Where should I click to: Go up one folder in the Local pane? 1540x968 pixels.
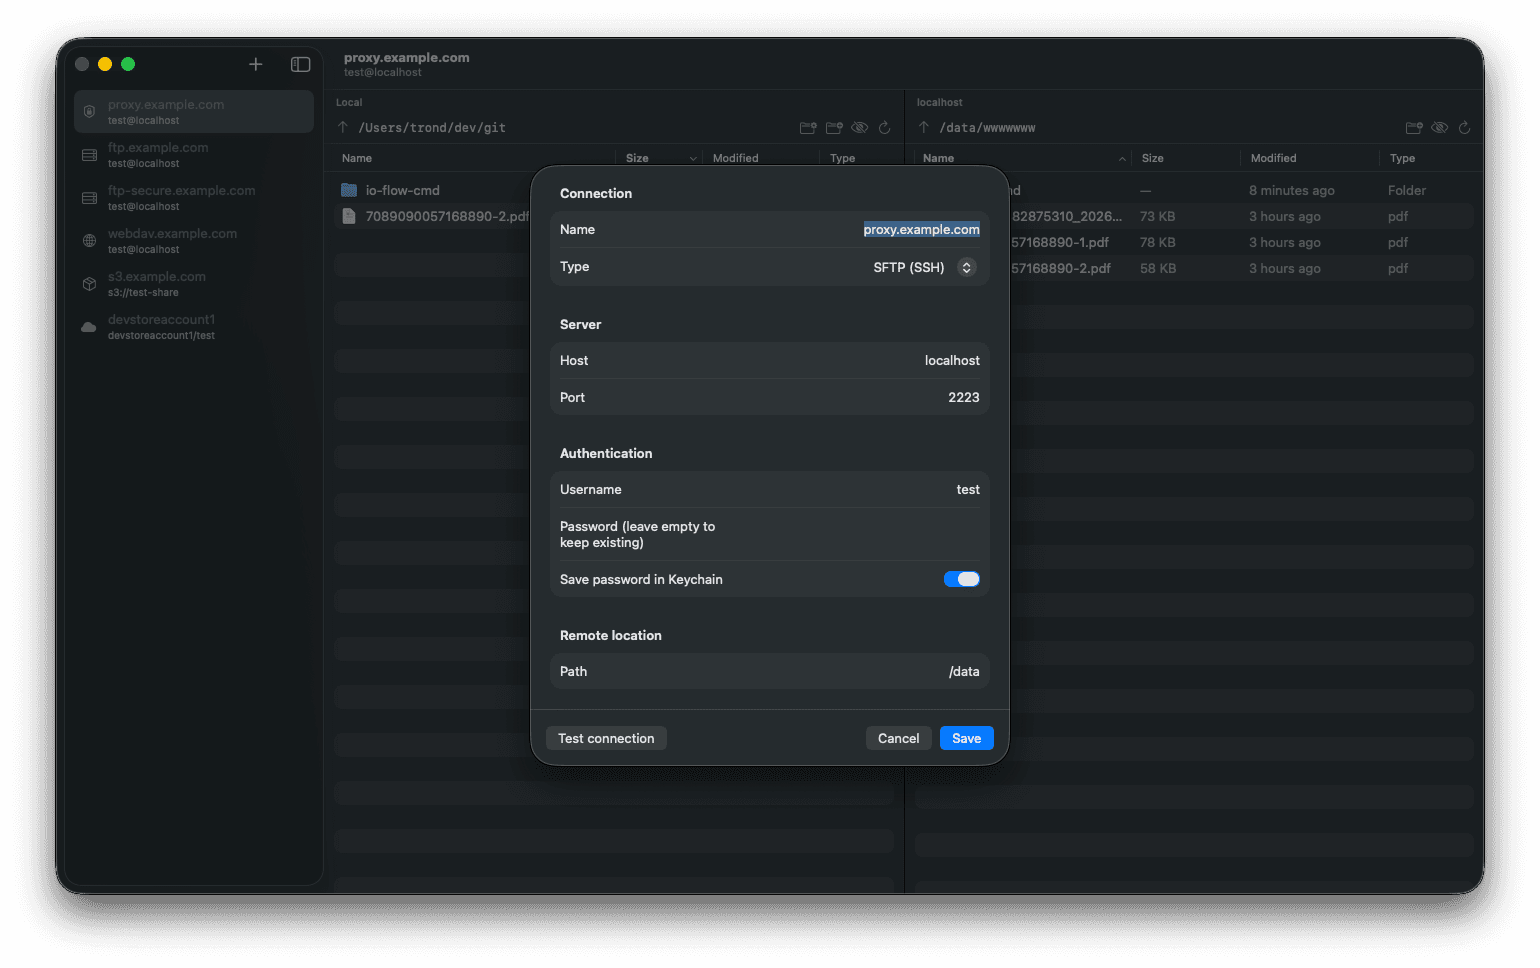tap(343, 127)
